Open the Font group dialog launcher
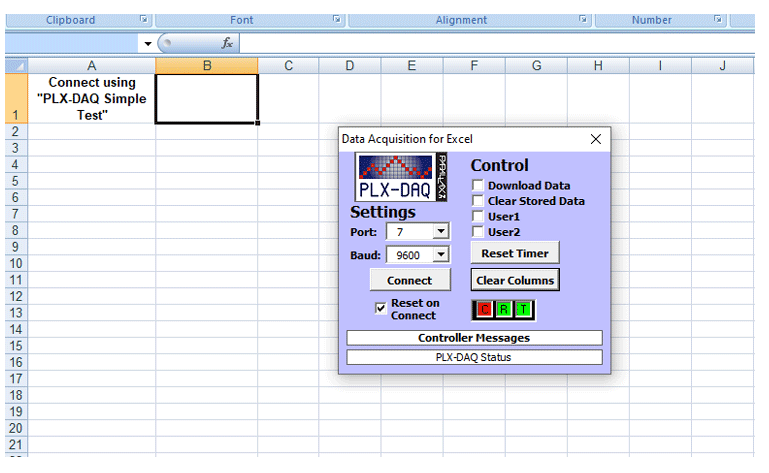Viewport: 769px width, 473px height. pos(337,19)
